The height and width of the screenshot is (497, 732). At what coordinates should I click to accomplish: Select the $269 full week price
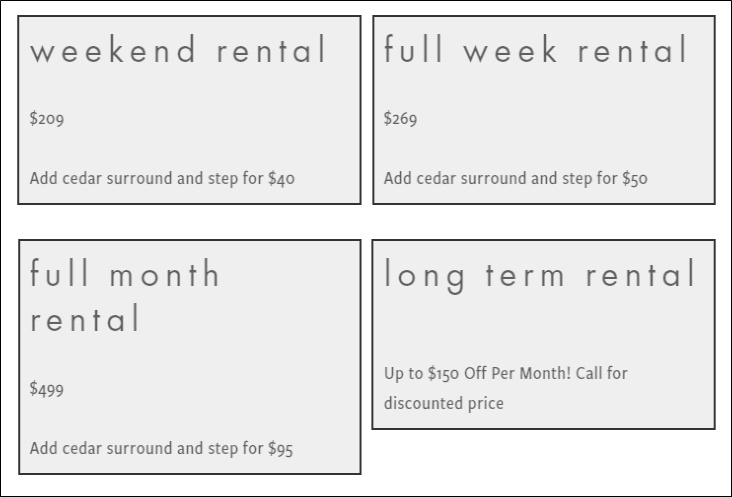(401, 119)
